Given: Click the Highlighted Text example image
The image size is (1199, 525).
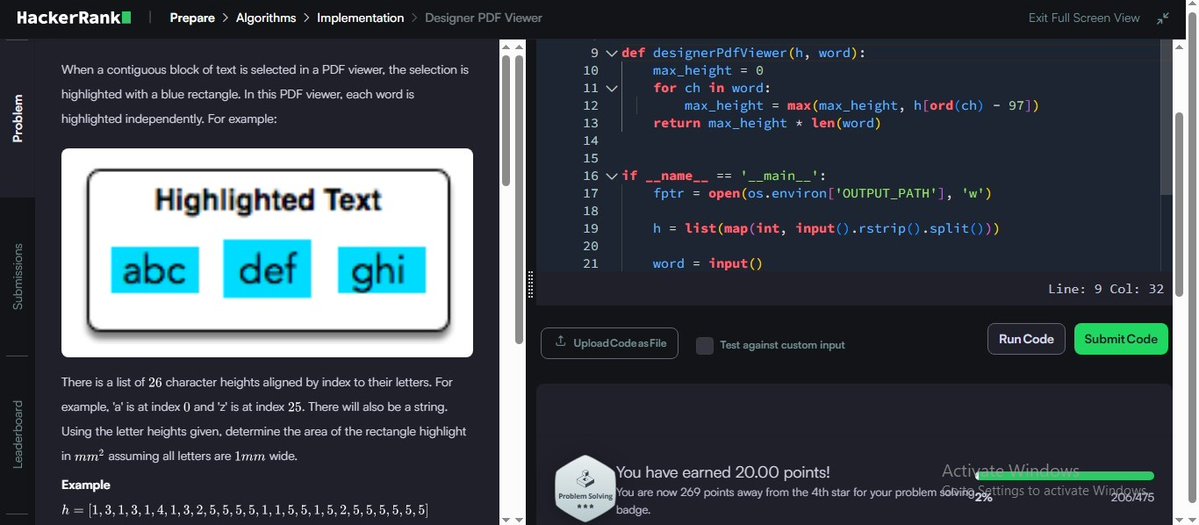Looking at the screenshot, I should [267, 252].
